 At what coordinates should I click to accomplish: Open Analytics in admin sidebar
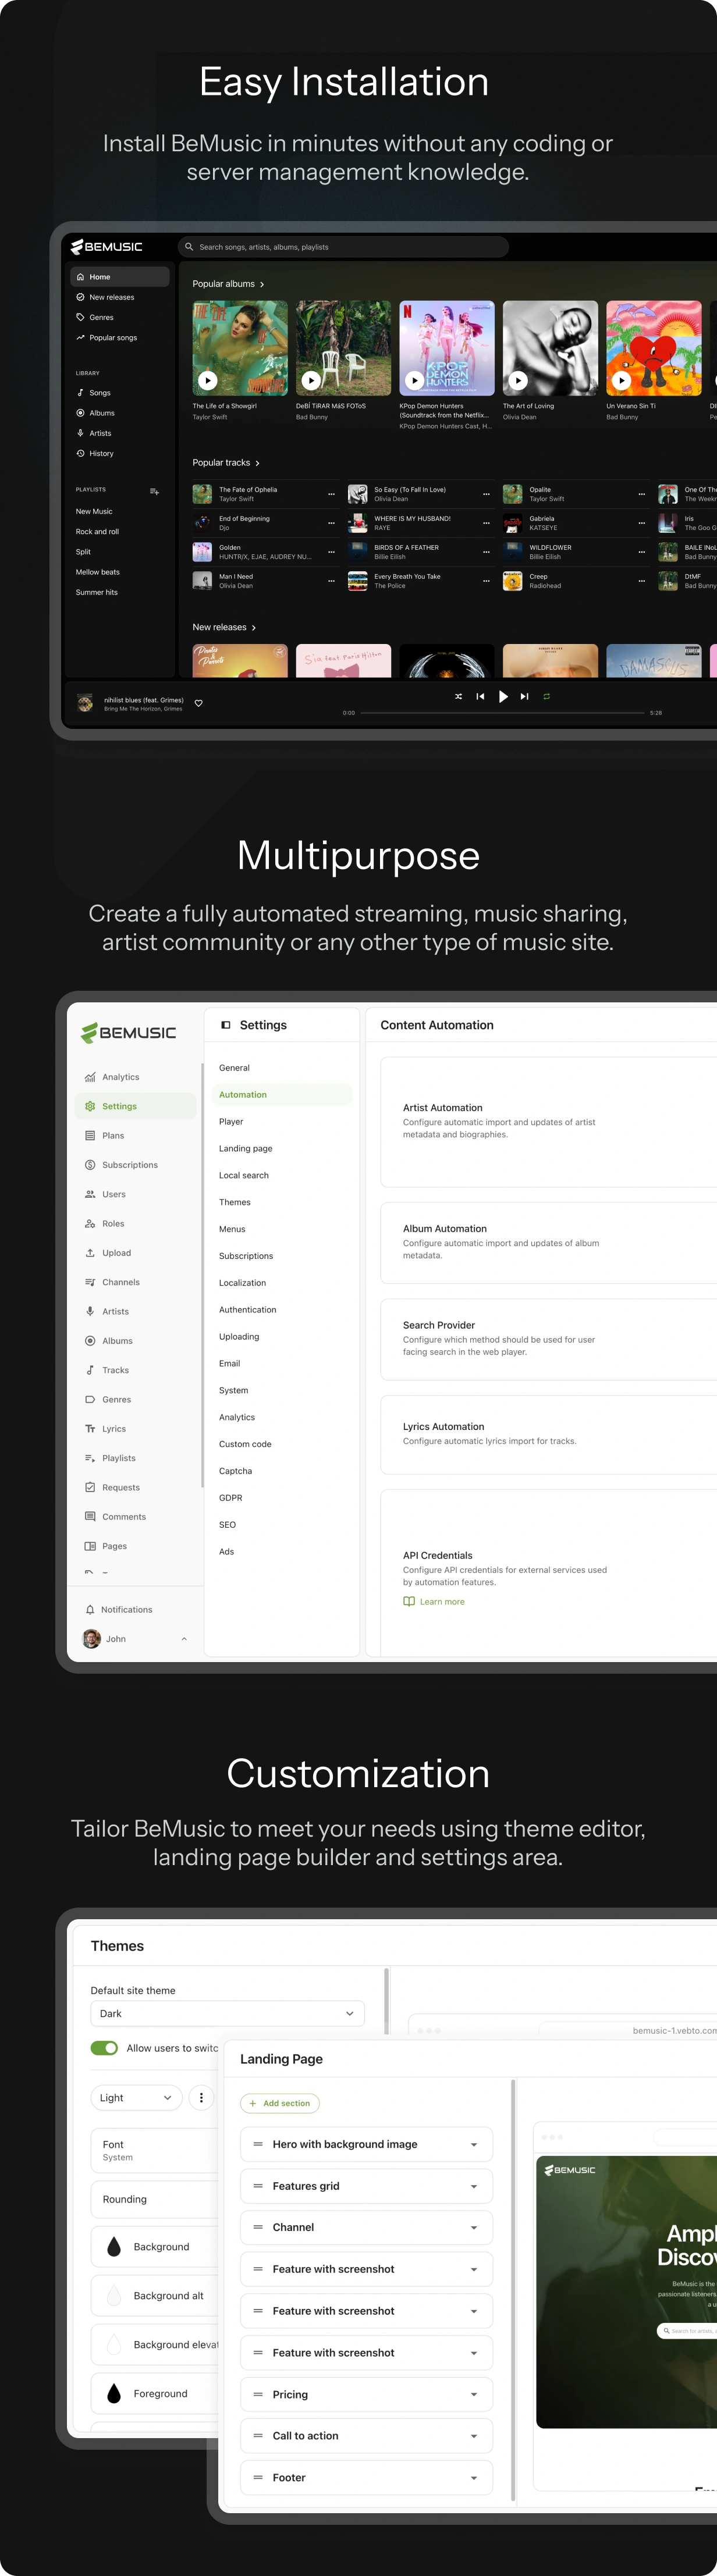120,1077
